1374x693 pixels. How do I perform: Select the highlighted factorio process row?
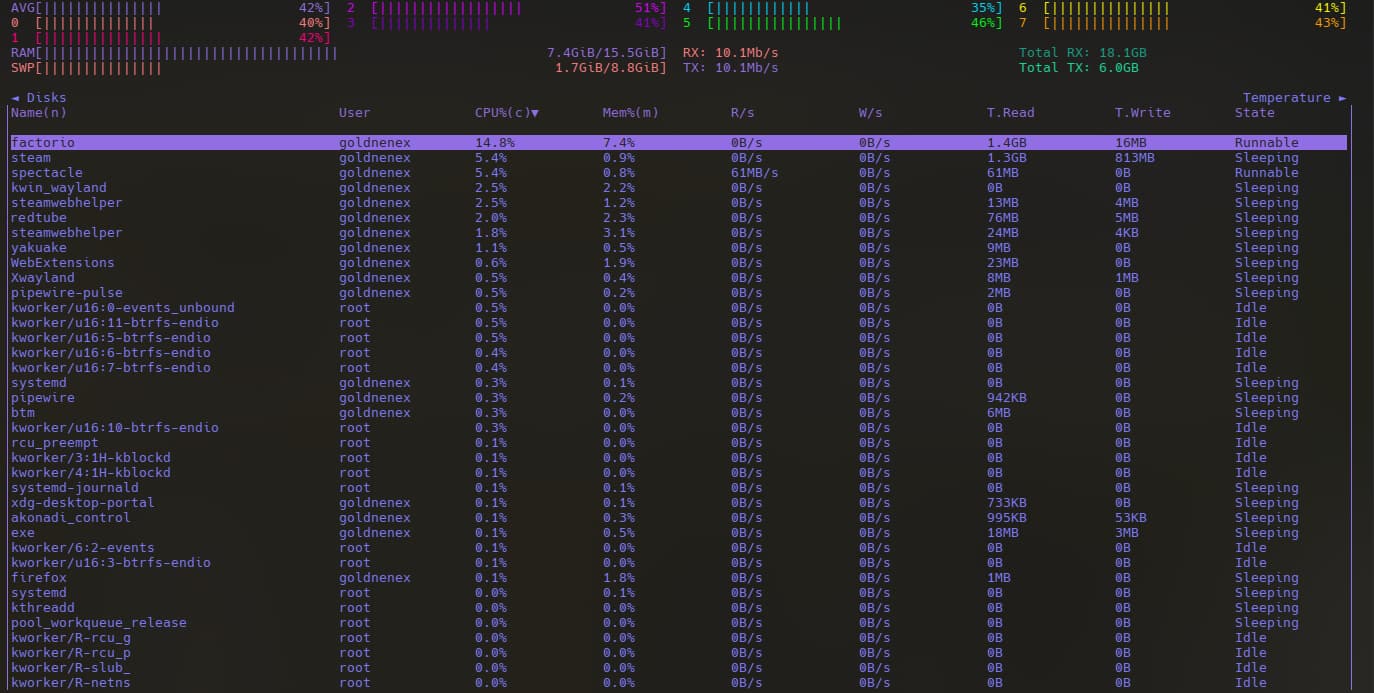pyautogui.click(x=42, y=143)
